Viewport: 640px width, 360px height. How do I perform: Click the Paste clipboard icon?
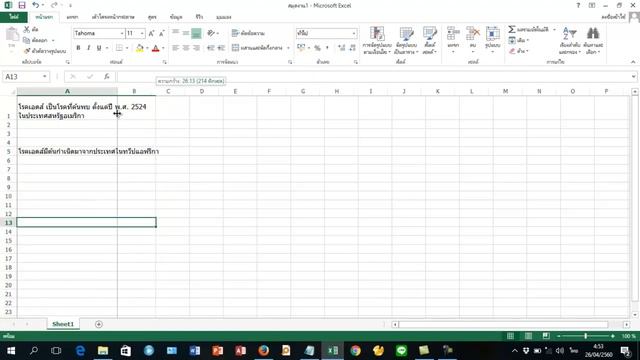(x=12, y=35)
